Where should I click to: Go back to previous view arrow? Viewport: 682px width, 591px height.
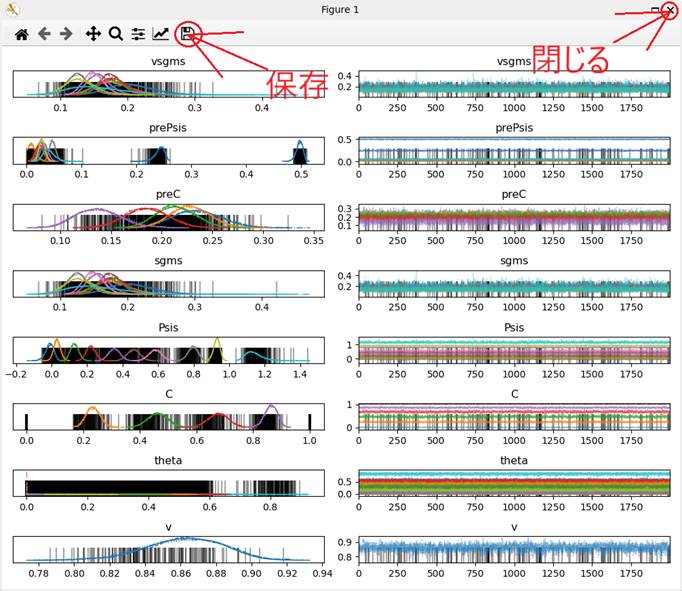(44, 34)
